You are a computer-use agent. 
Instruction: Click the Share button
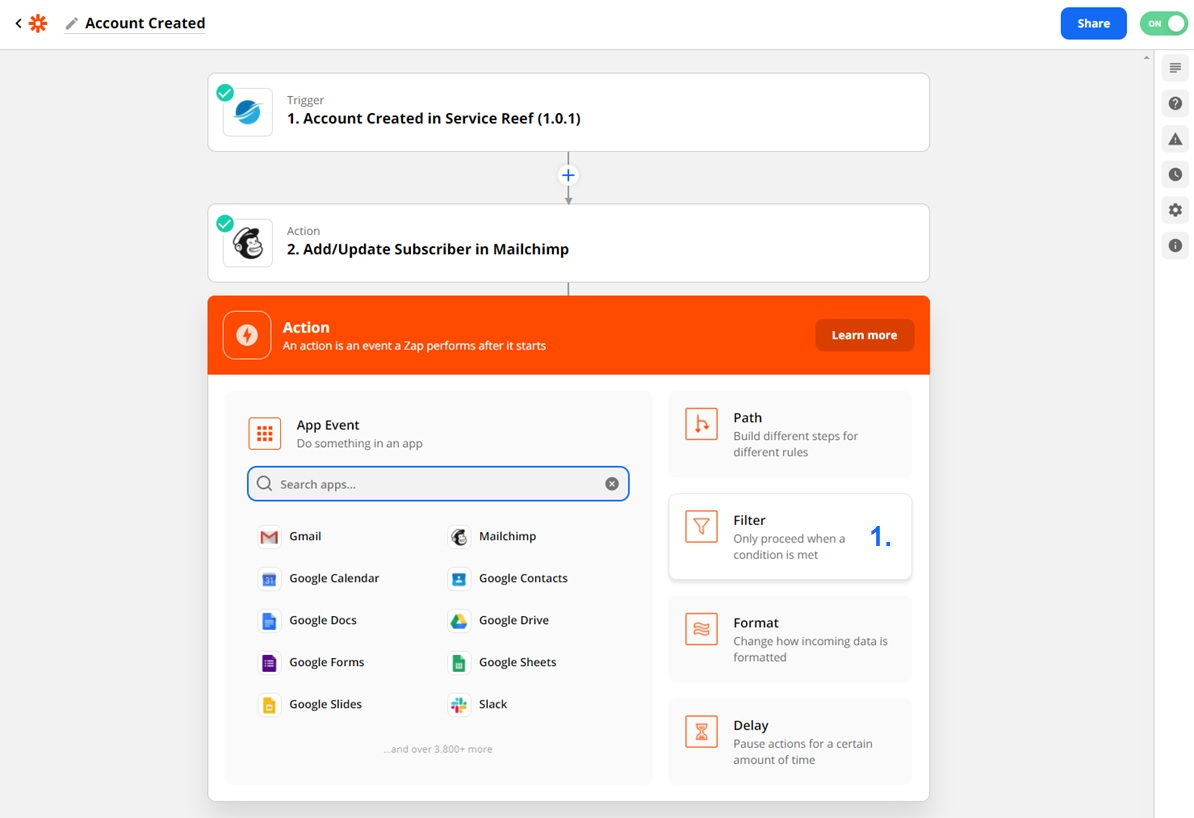(x=1093, y=24)
